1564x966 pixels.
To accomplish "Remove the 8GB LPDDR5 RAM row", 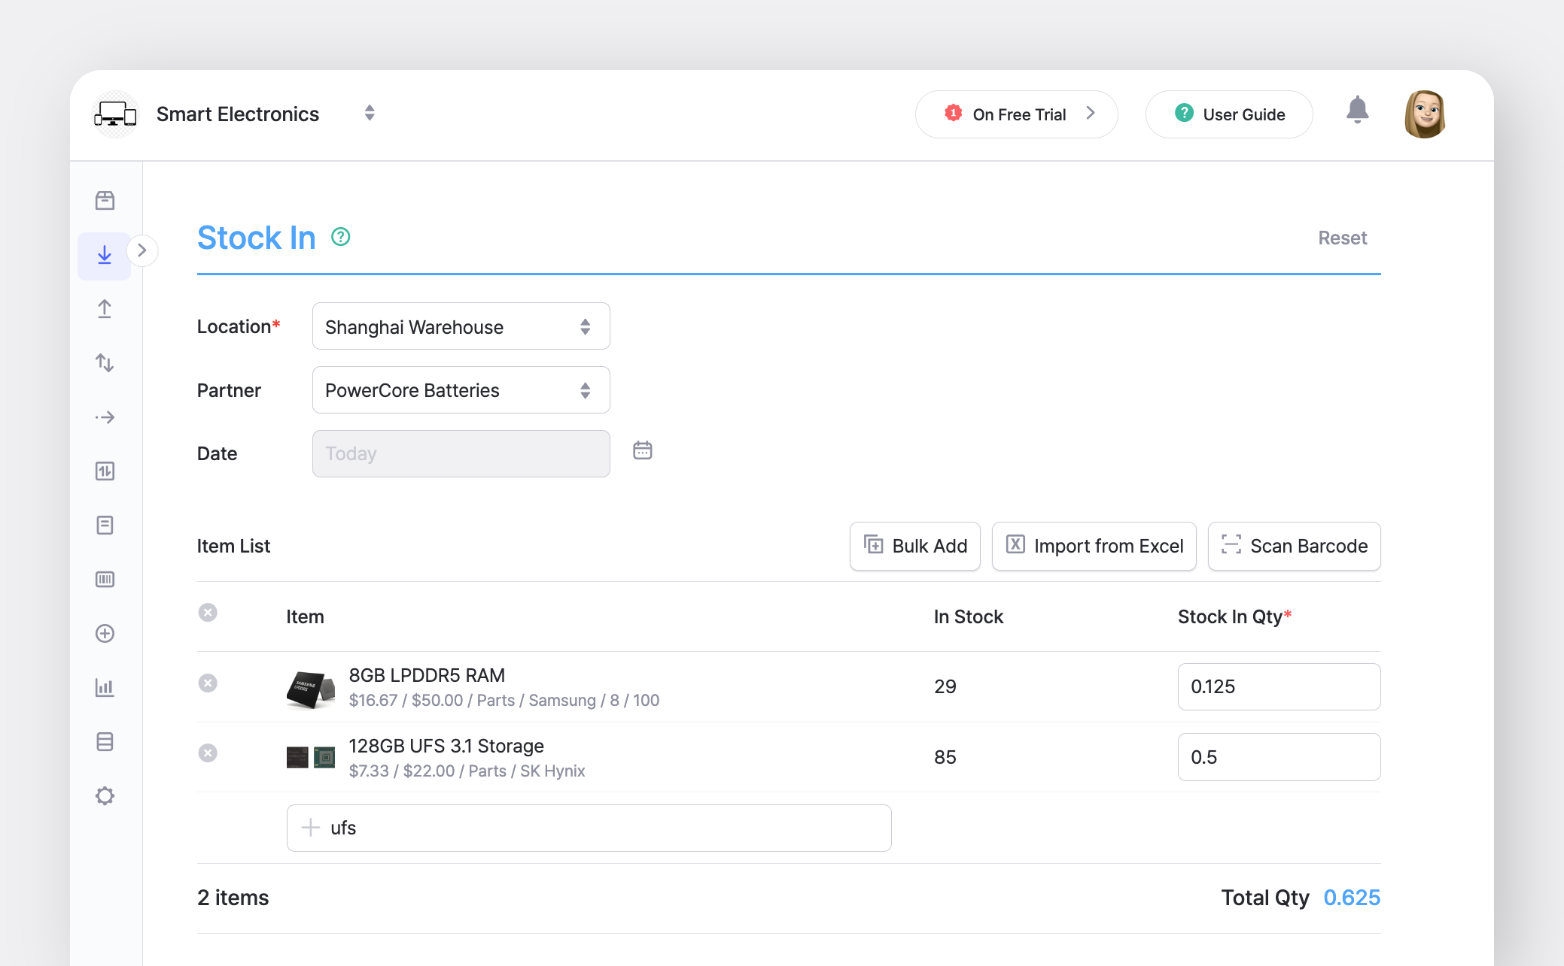I will pyautogui.click(x=208, y=683).
